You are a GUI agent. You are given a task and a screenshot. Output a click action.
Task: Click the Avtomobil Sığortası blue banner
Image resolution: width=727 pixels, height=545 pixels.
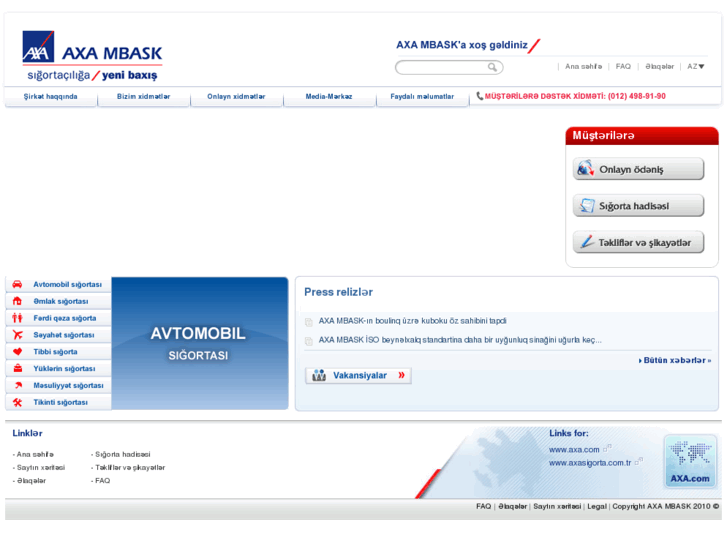(200, 343)
